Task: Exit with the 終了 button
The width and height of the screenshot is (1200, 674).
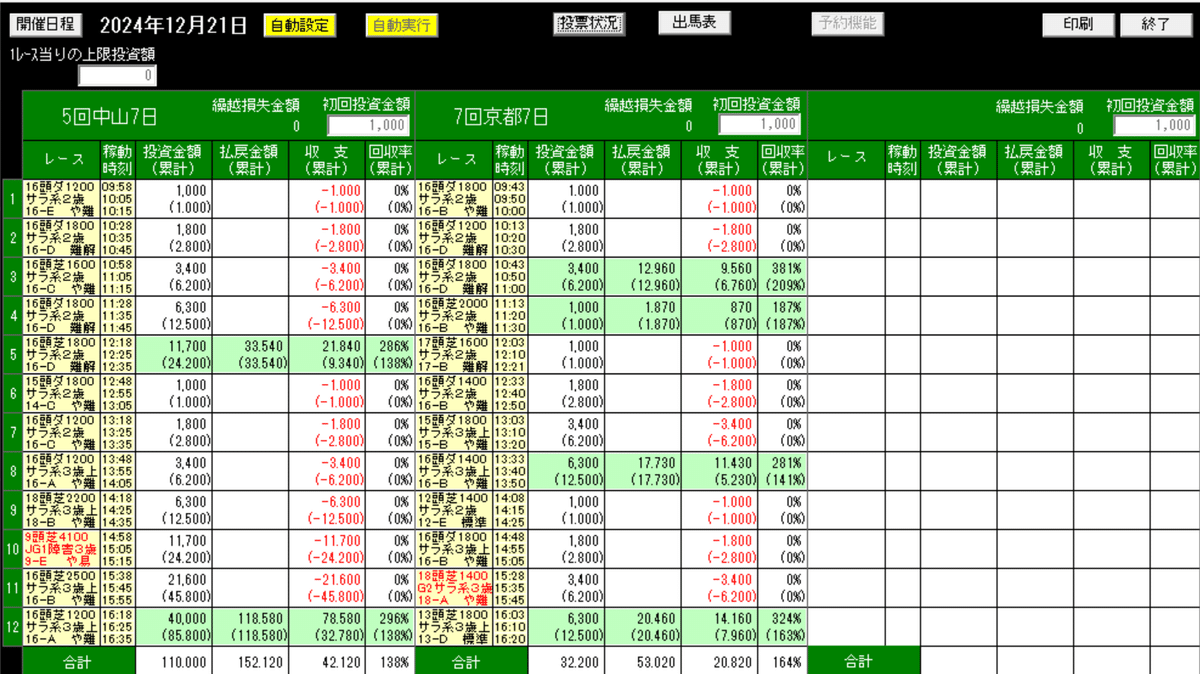Action: click(1156, 25)
